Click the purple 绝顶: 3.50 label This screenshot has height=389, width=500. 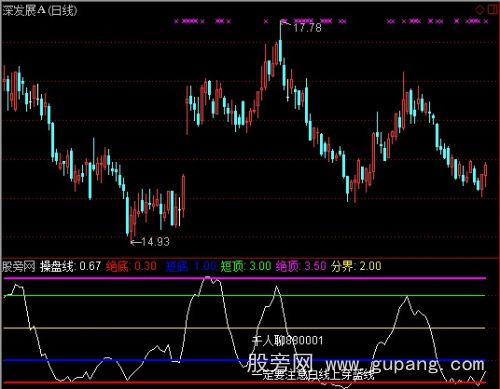[x=301, y=266]
